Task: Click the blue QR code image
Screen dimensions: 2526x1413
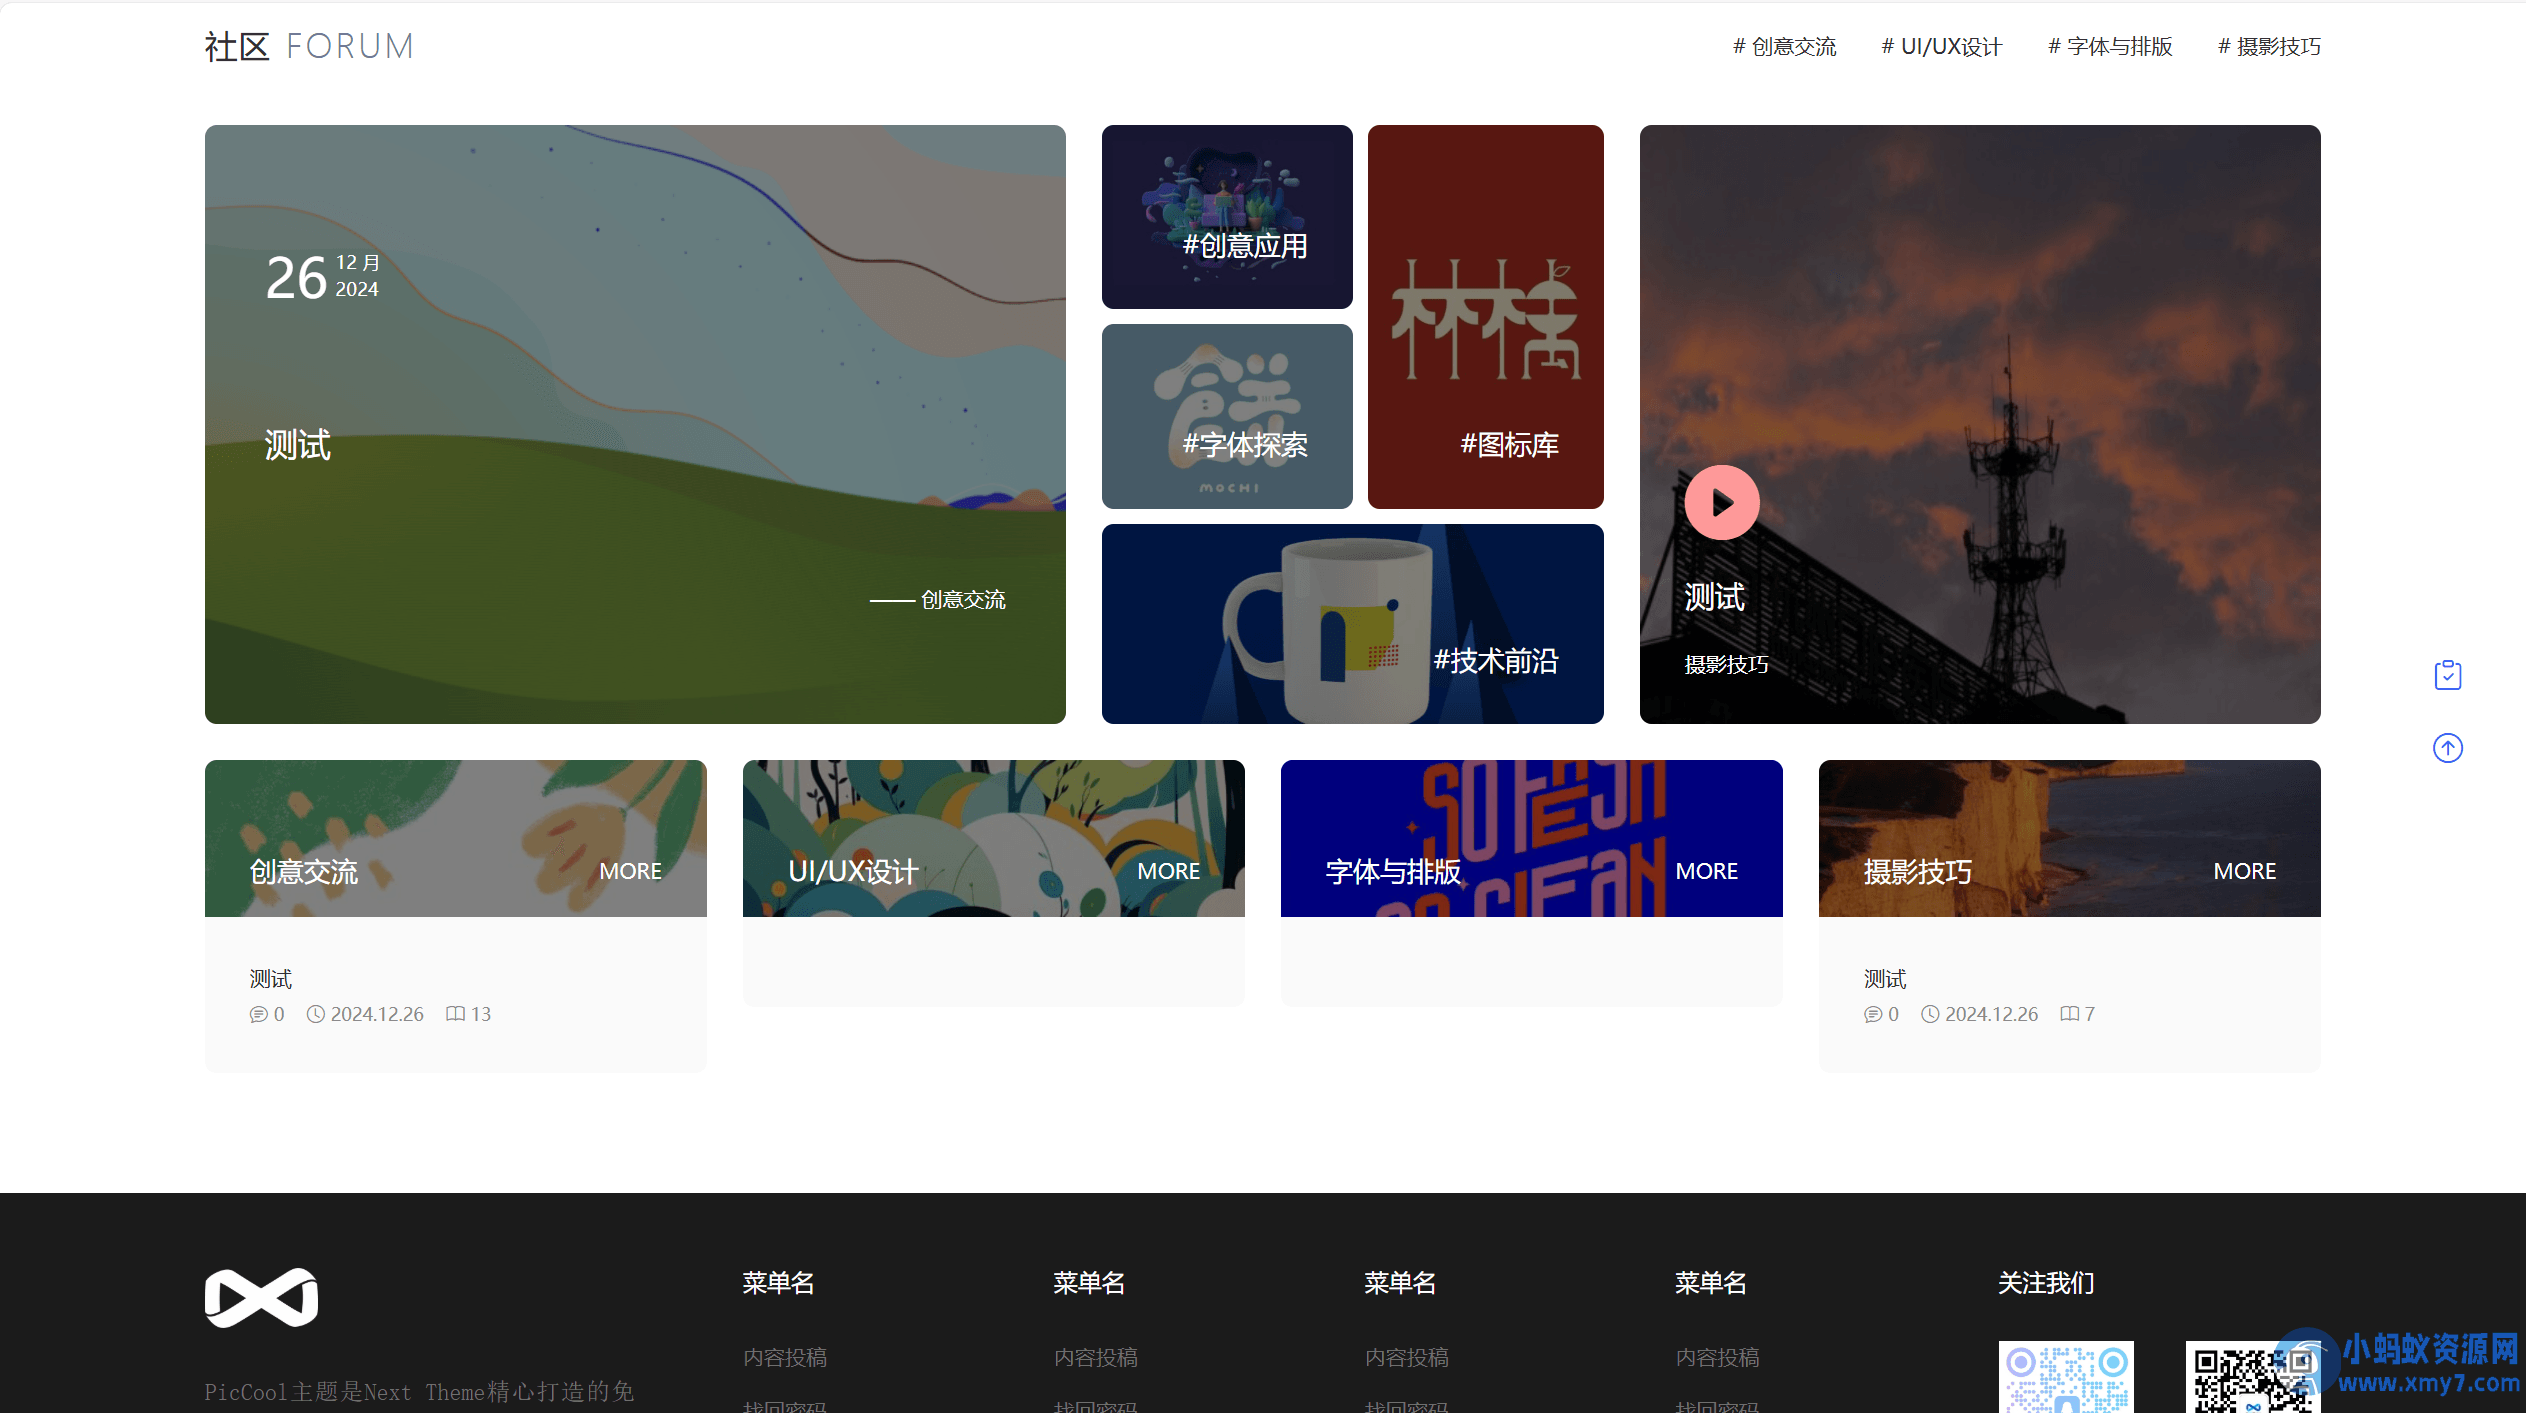Action: click(x=2065, y=1377)
